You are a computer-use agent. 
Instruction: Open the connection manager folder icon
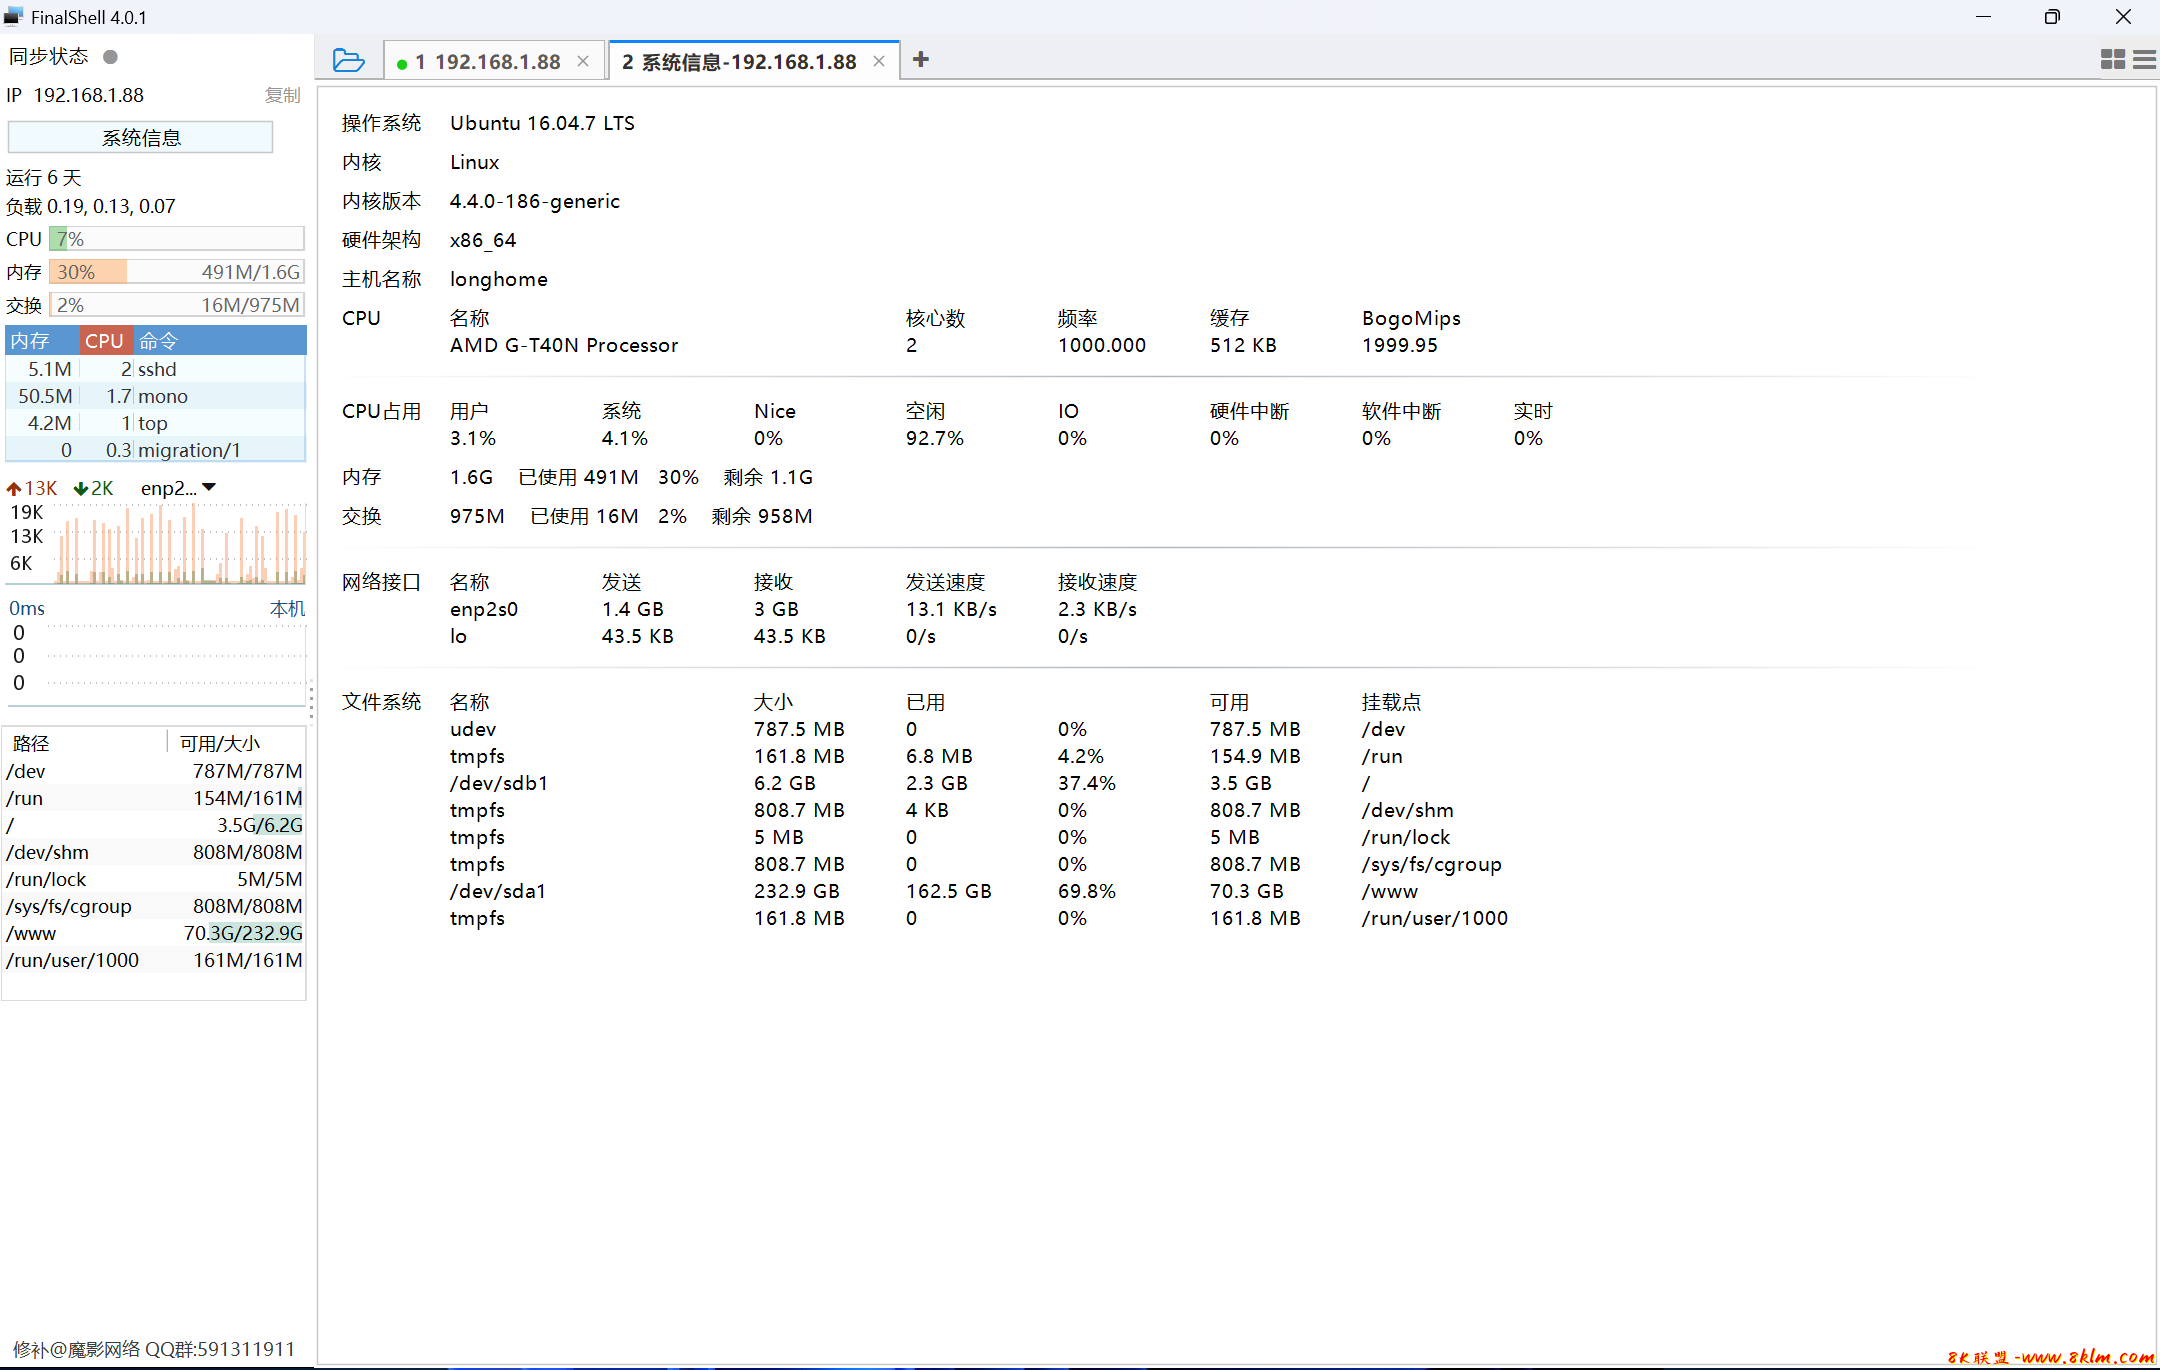(x=348, y=60)
